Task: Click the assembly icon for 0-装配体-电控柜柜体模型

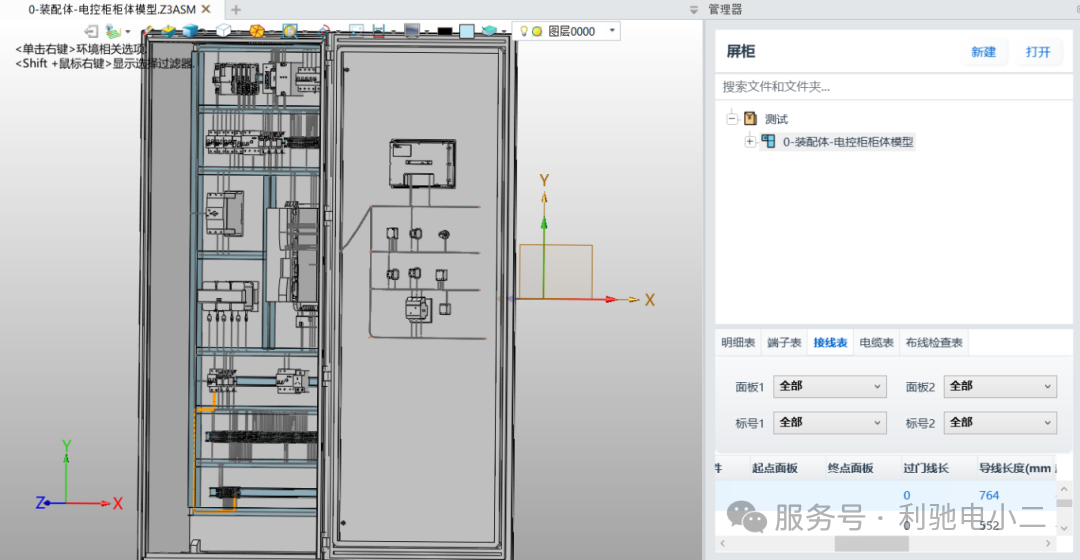Action: point(768,142)
